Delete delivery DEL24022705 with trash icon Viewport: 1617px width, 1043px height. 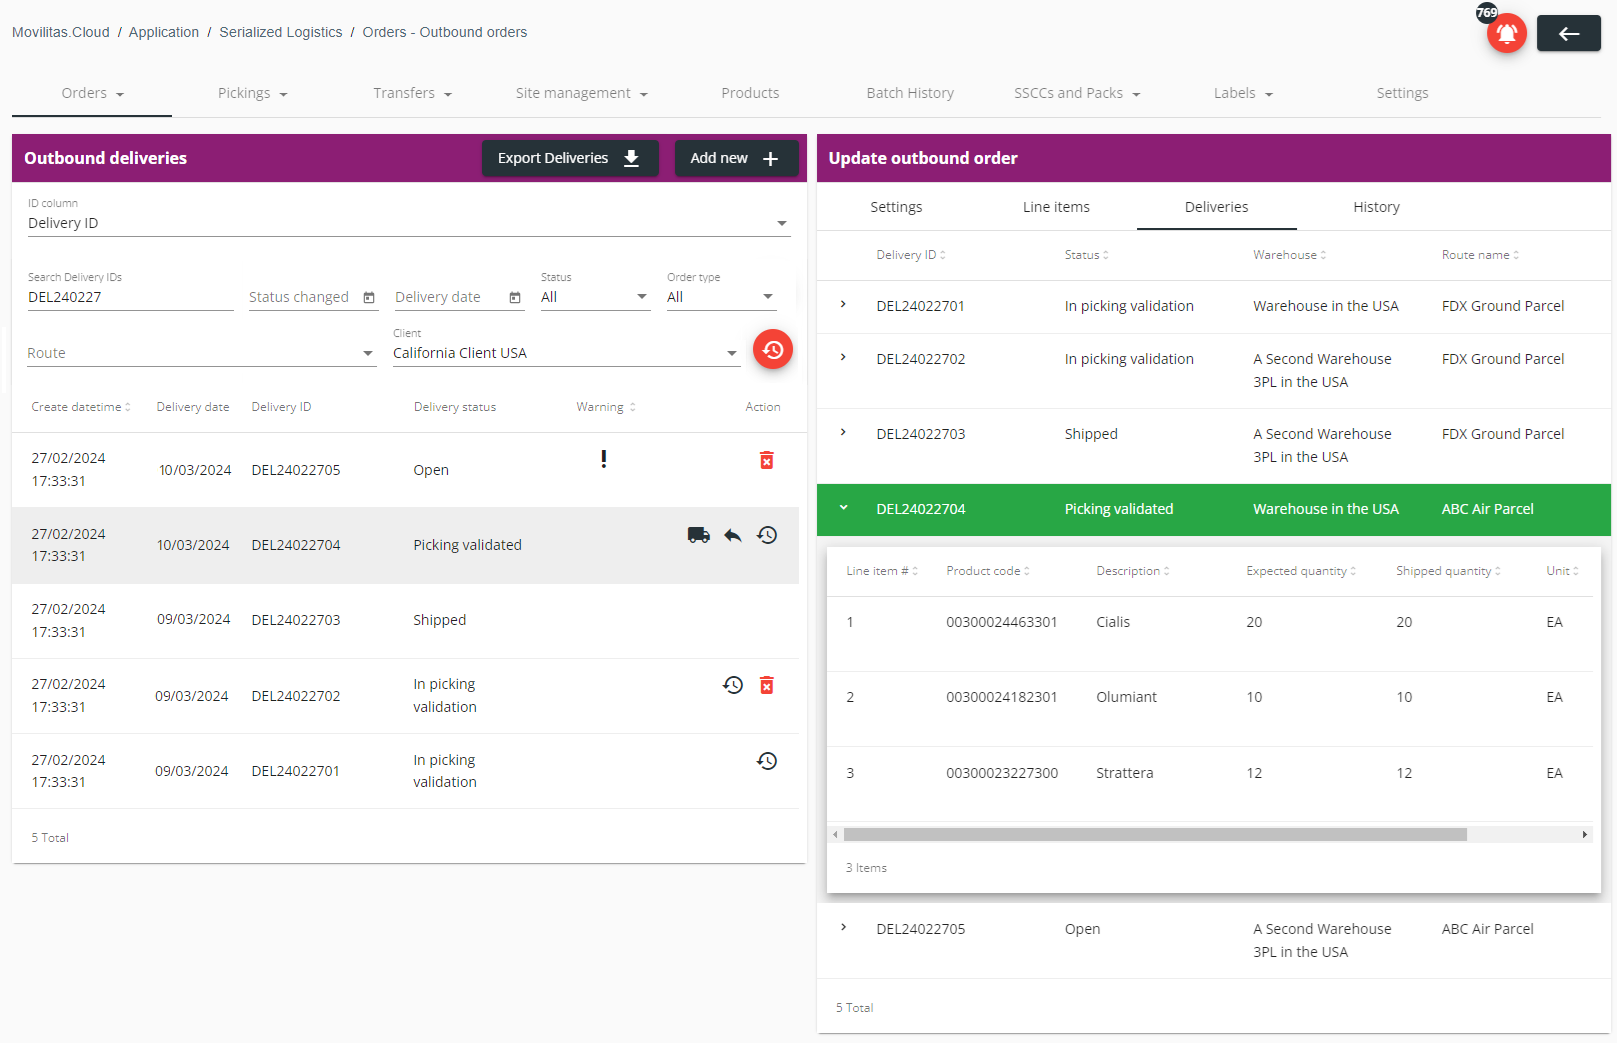tap(766, 460)
